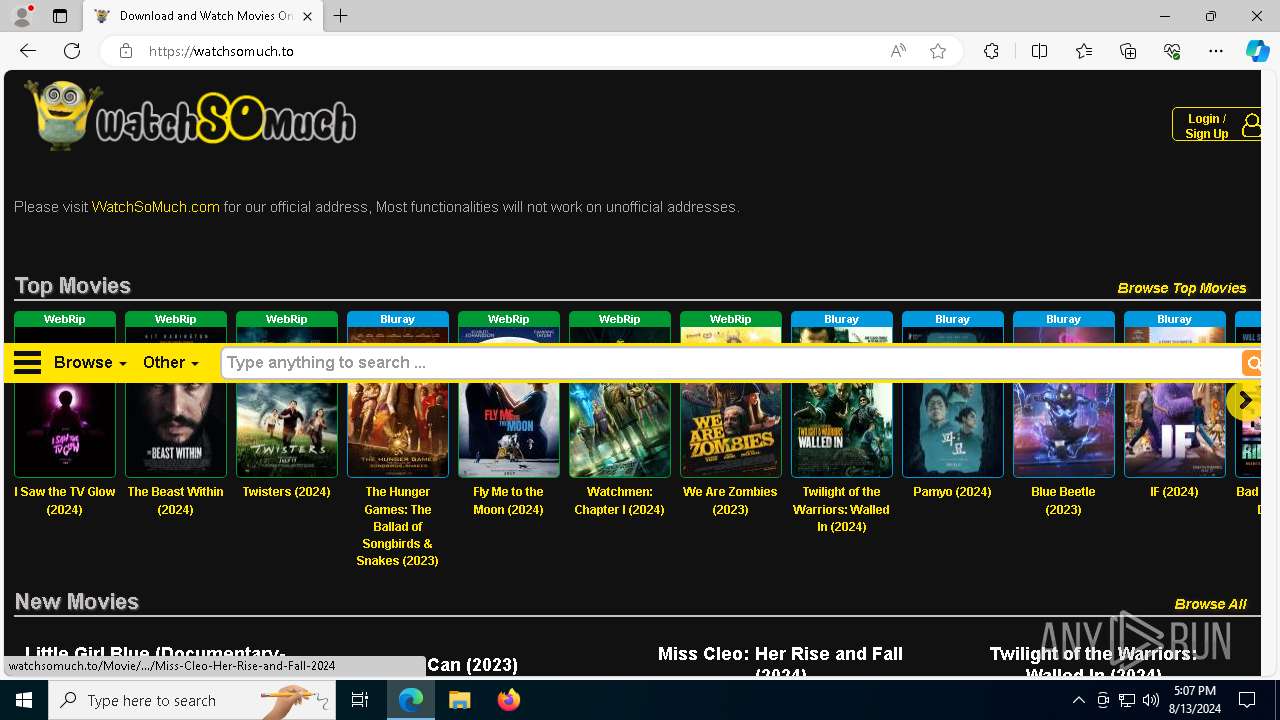Click Blue Beetle (2023) title
Viewport: 1280px width, 720px height.
[1063, 500]
